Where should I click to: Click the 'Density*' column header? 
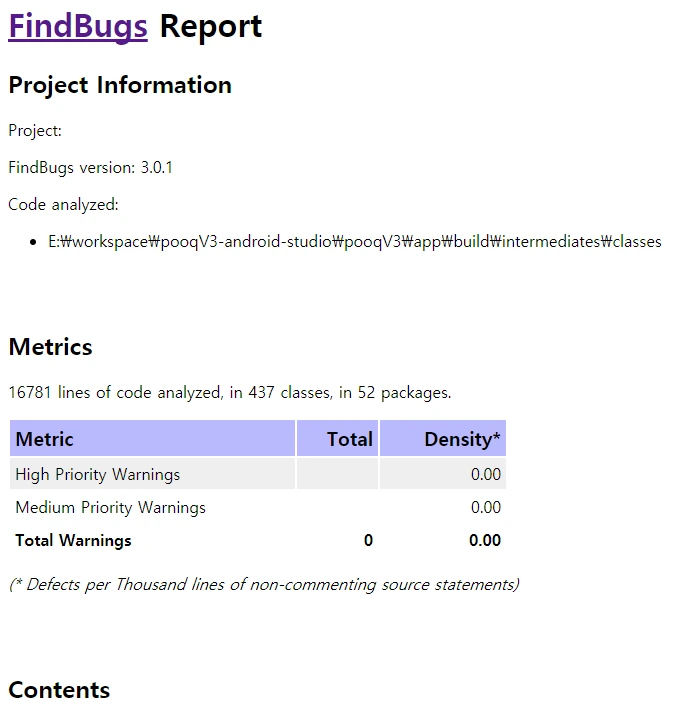pyautogui.click(x=443, y=438)
